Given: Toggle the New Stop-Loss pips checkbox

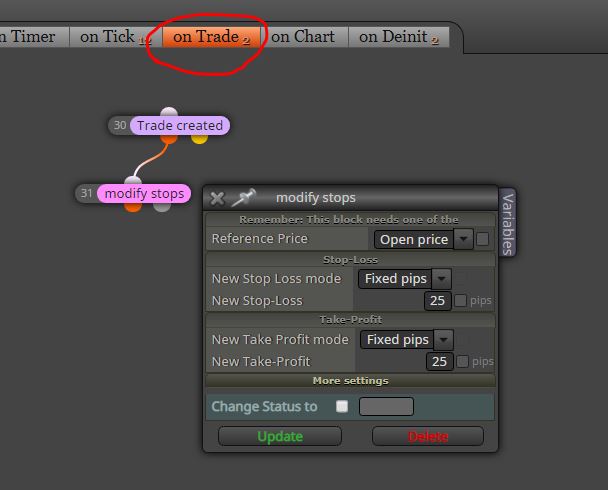Looking at the screenshot, I should coord(460,301).
